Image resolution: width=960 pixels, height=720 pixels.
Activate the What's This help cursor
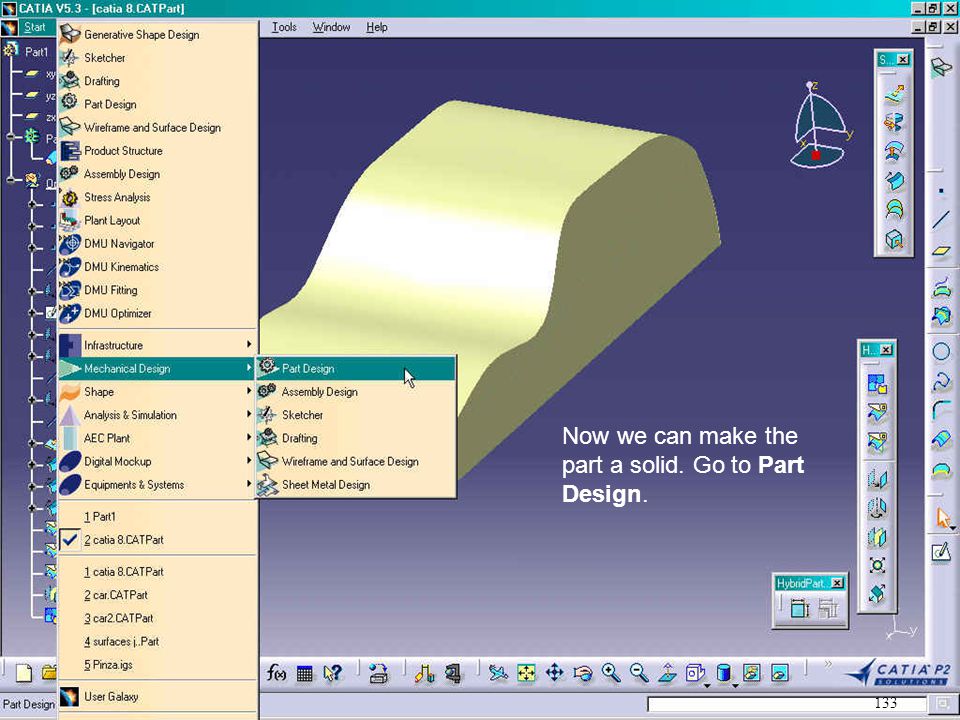point(332,673)
